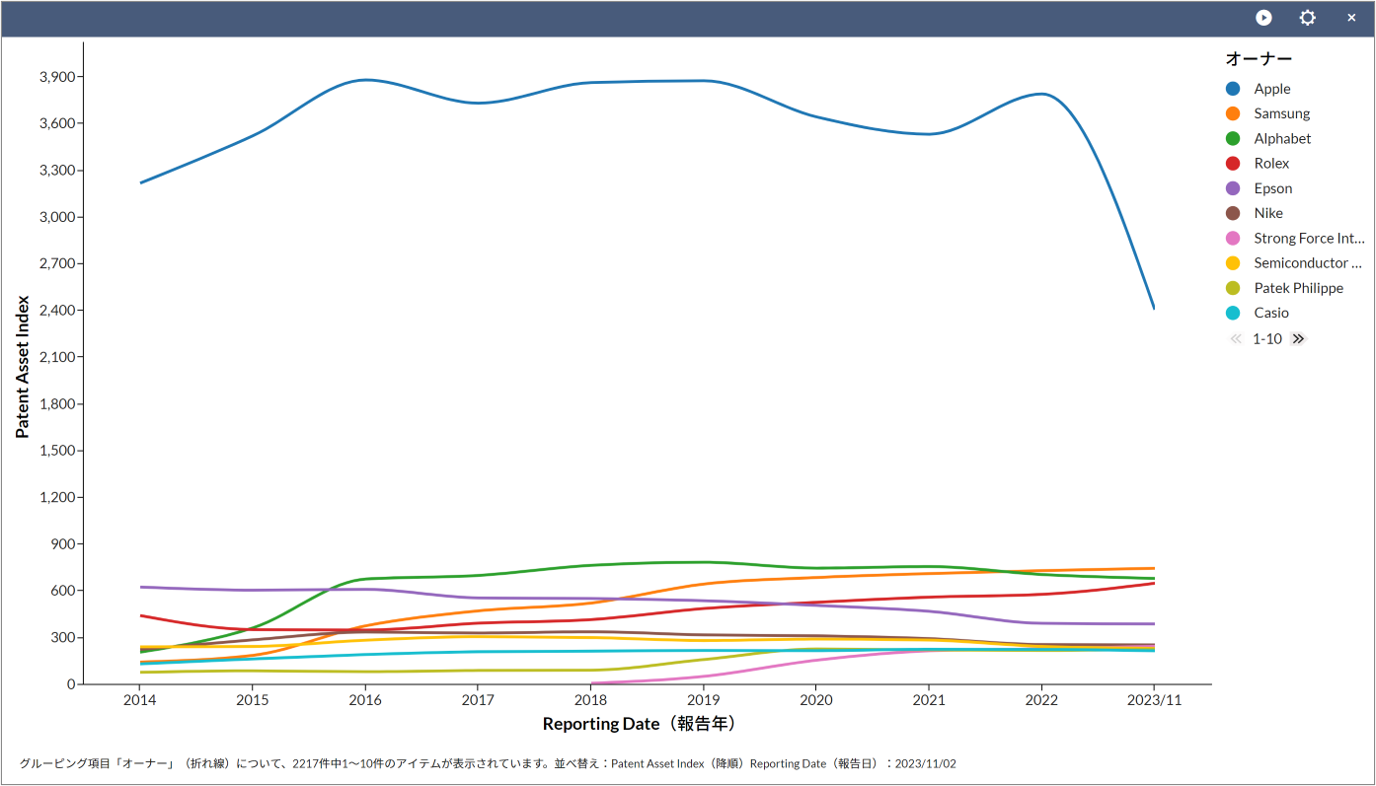Select the Epson legend label
The height and width of the screenshot is (786, 1376).
click(x=1273, y=189)
